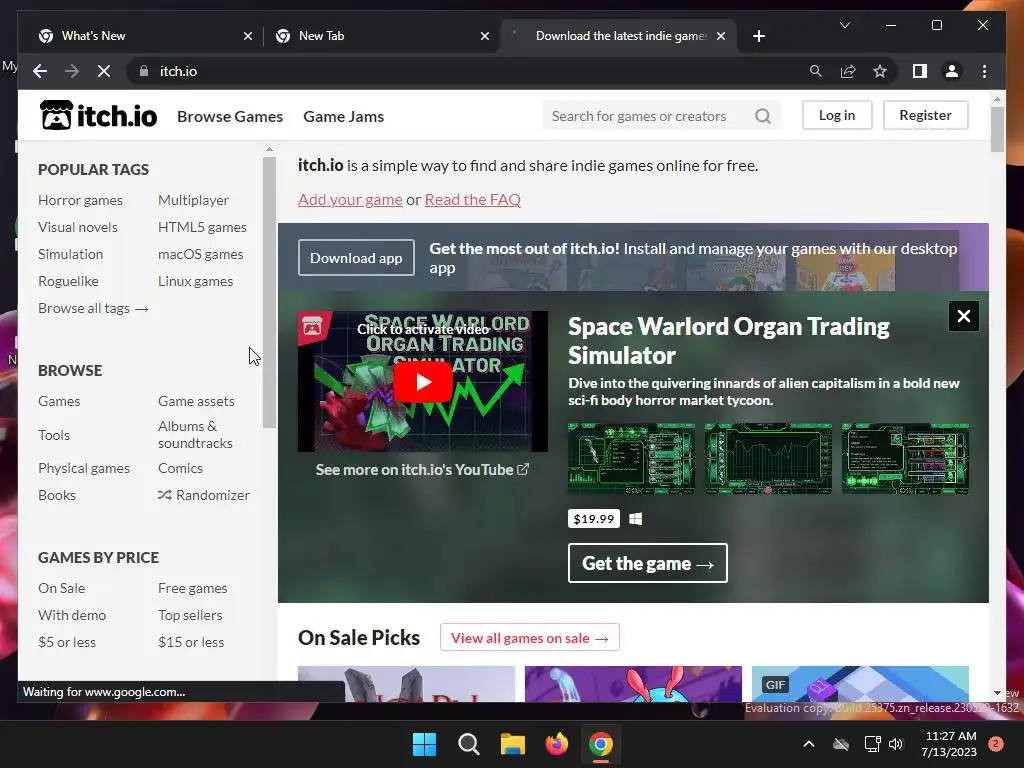The width and height of the screenshot is (1024, 768).
Task: Select Roguelike tag
Action: [x=68, y=281]
